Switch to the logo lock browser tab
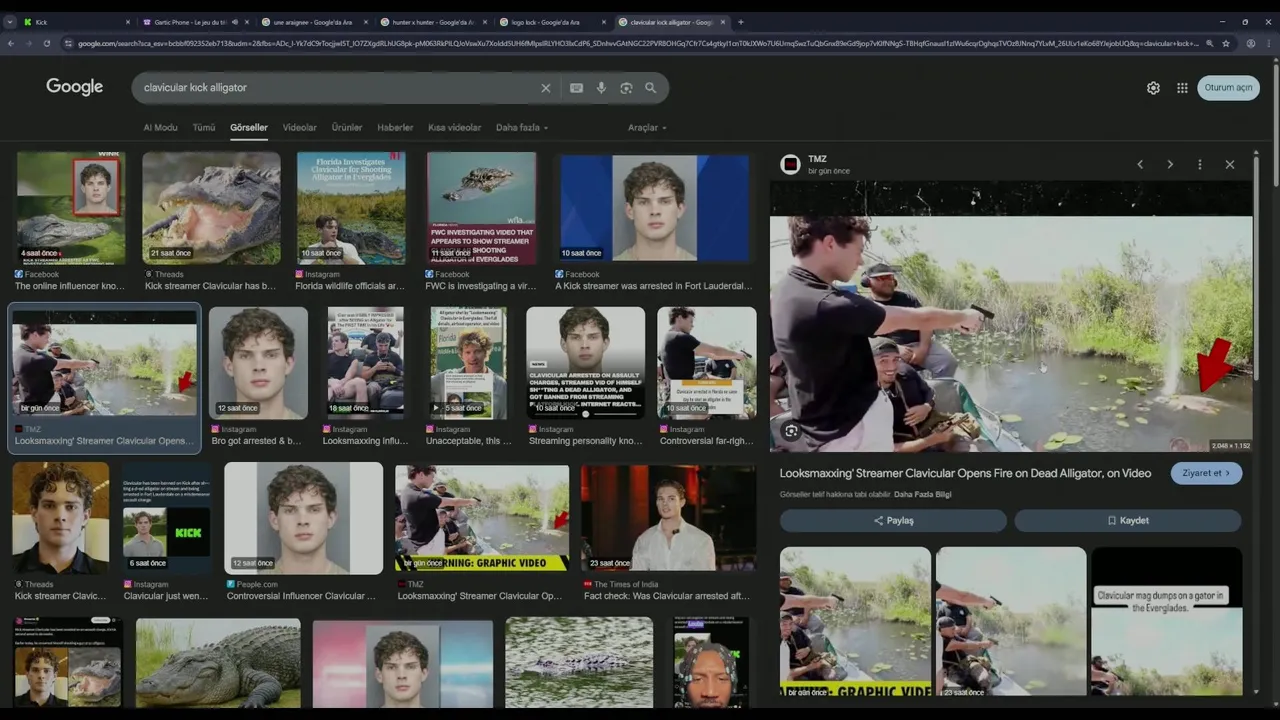This screenshot has width=1280, height=720. [552, 22]
